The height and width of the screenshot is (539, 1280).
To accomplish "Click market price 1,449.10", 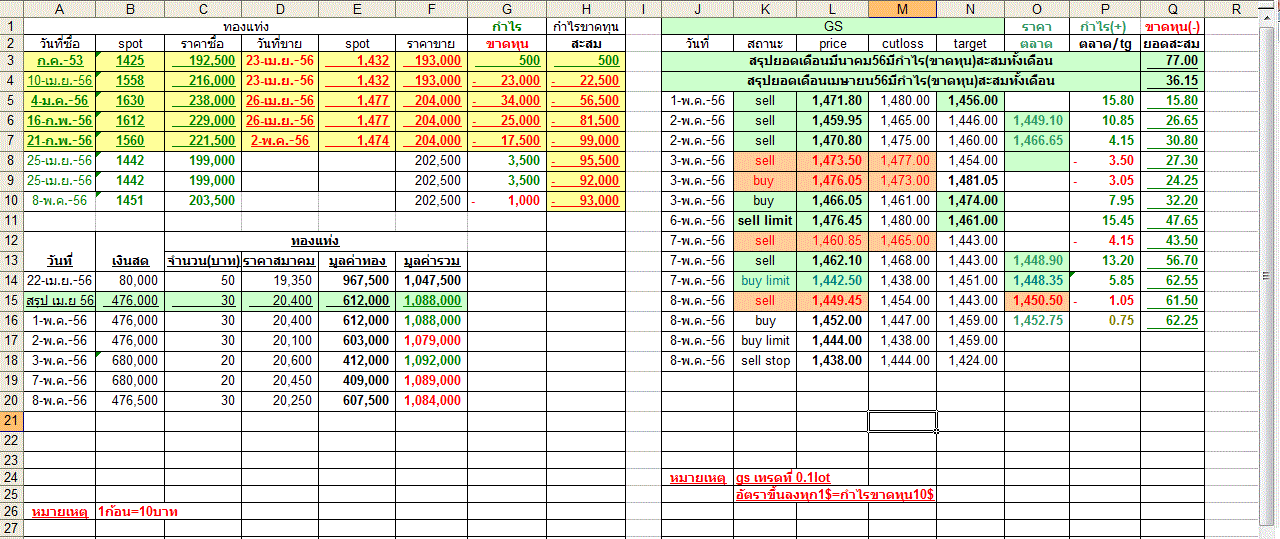I will [x=1037, y=120].
